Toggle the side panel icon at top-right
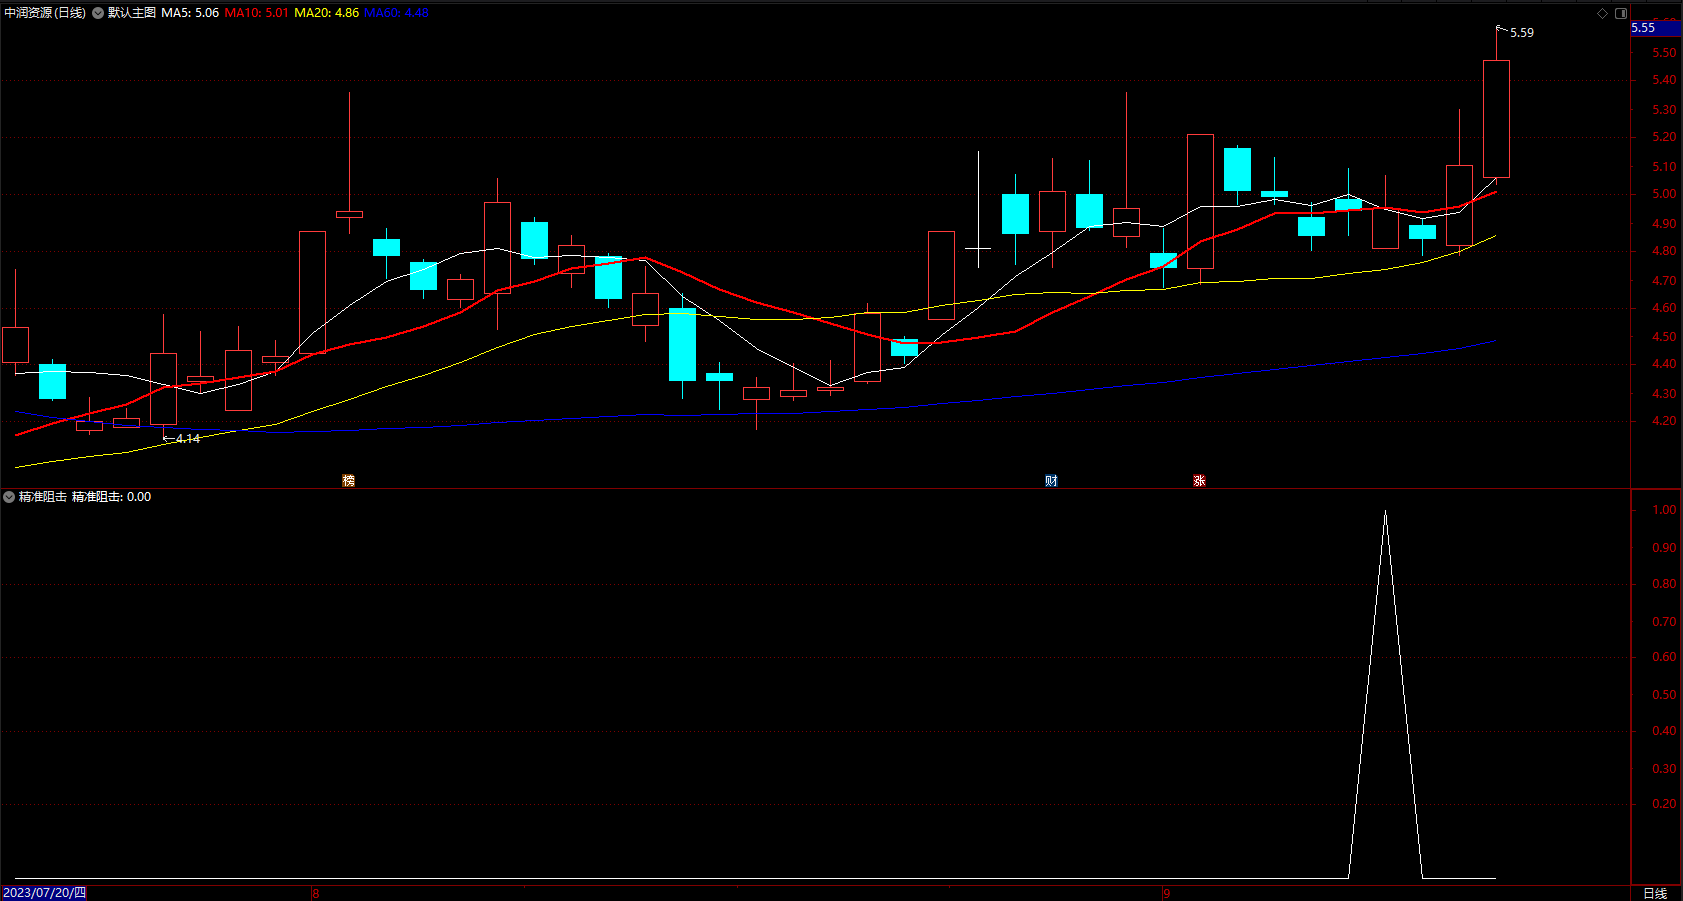Screen dimensions: 1683x901 pos(1621,13)
